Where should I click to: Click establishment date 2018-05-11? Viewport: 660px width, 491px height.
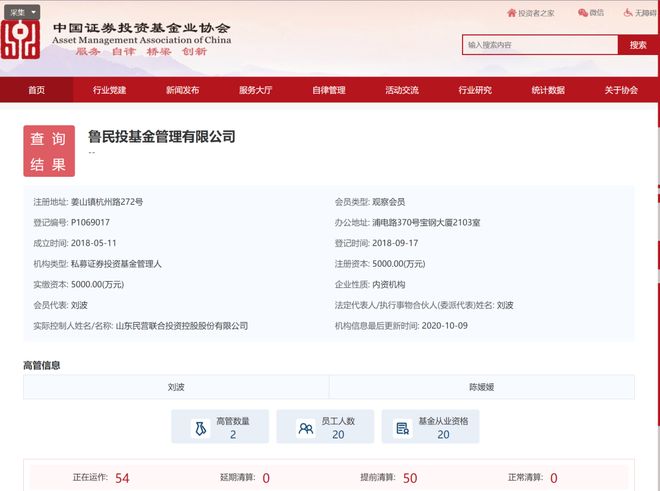point(93,243)
